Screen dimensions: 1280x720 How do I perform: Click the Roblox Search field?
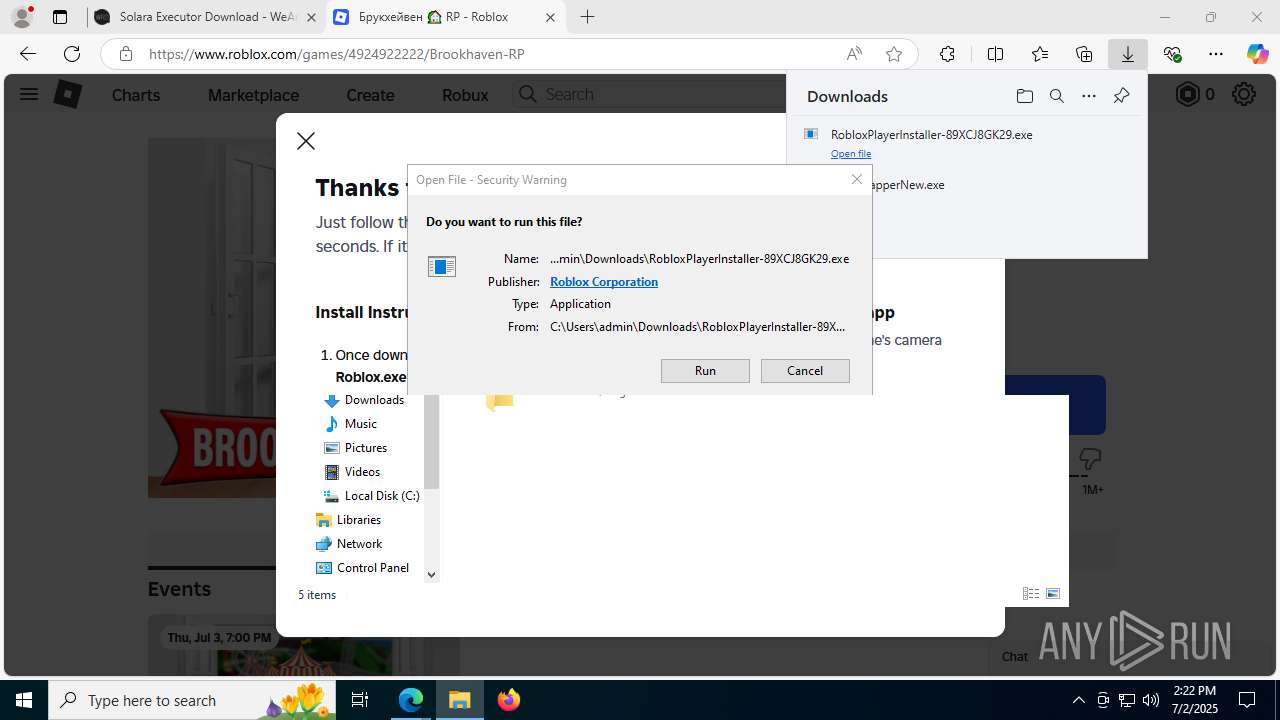(x=650, y=94)
